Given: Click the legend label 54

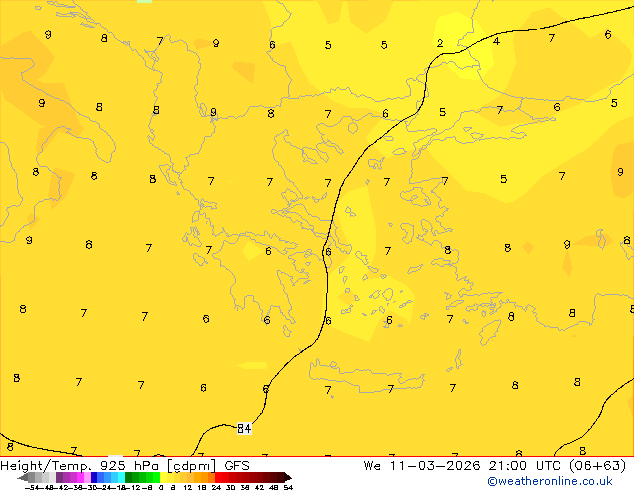Looking at the screenshot, I should click(x=288, y=487).
